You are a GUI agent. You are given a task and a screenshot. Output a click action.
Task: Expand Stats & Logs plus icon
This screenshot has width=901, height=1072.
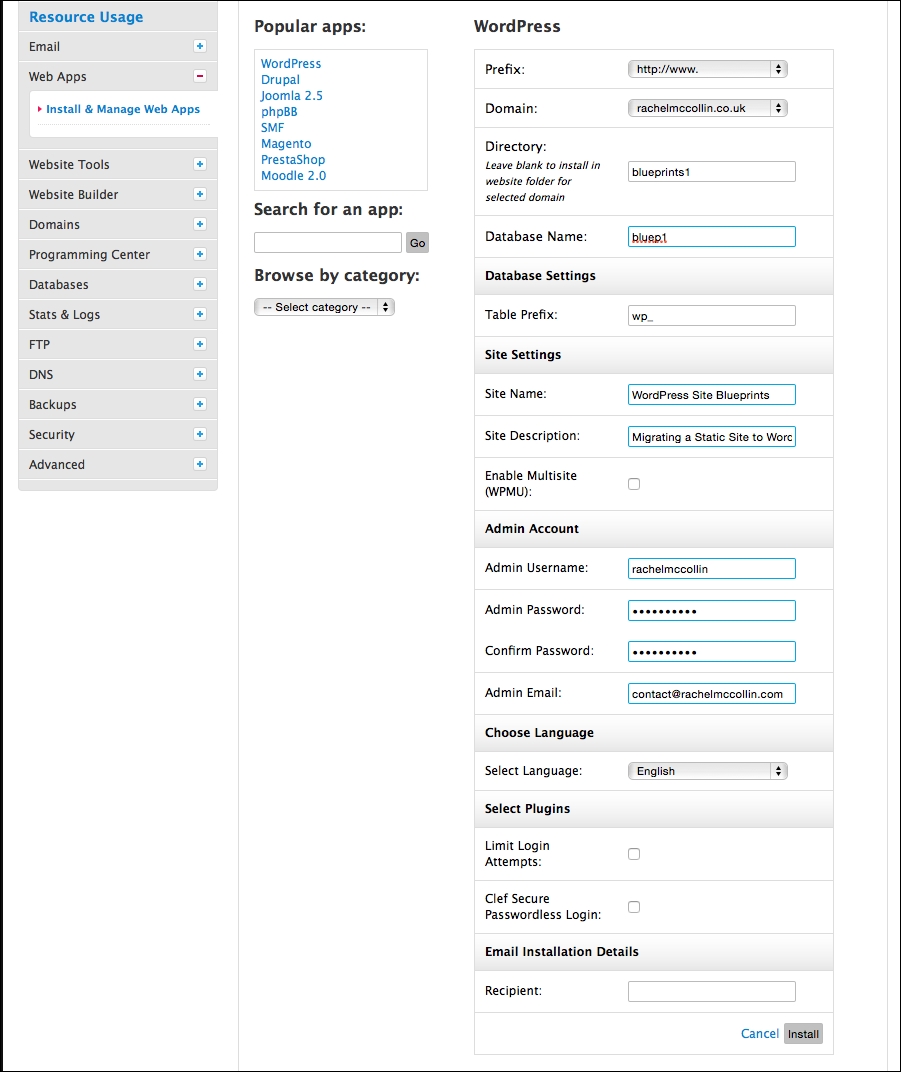pos(200,314)
